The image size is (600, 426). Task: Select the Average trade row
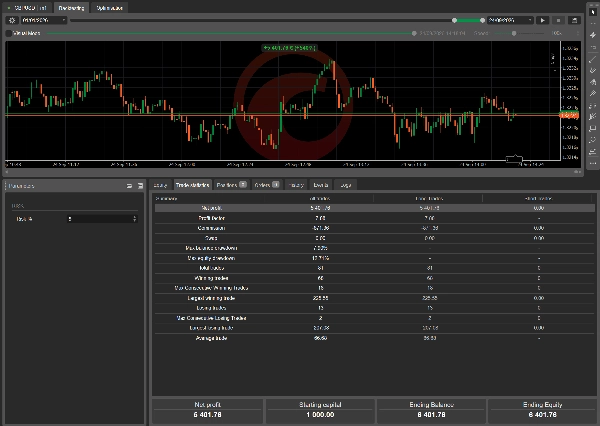(x=375, y=338)
